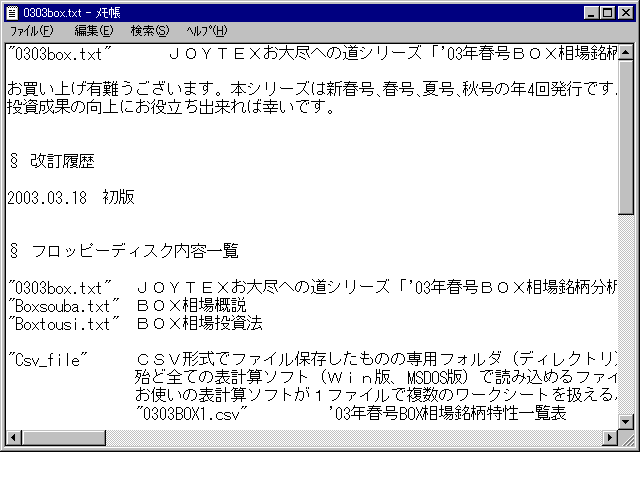Minimize the メモ帳 window
The height and width of the screenshot is (480, 640).
point(591,13)
